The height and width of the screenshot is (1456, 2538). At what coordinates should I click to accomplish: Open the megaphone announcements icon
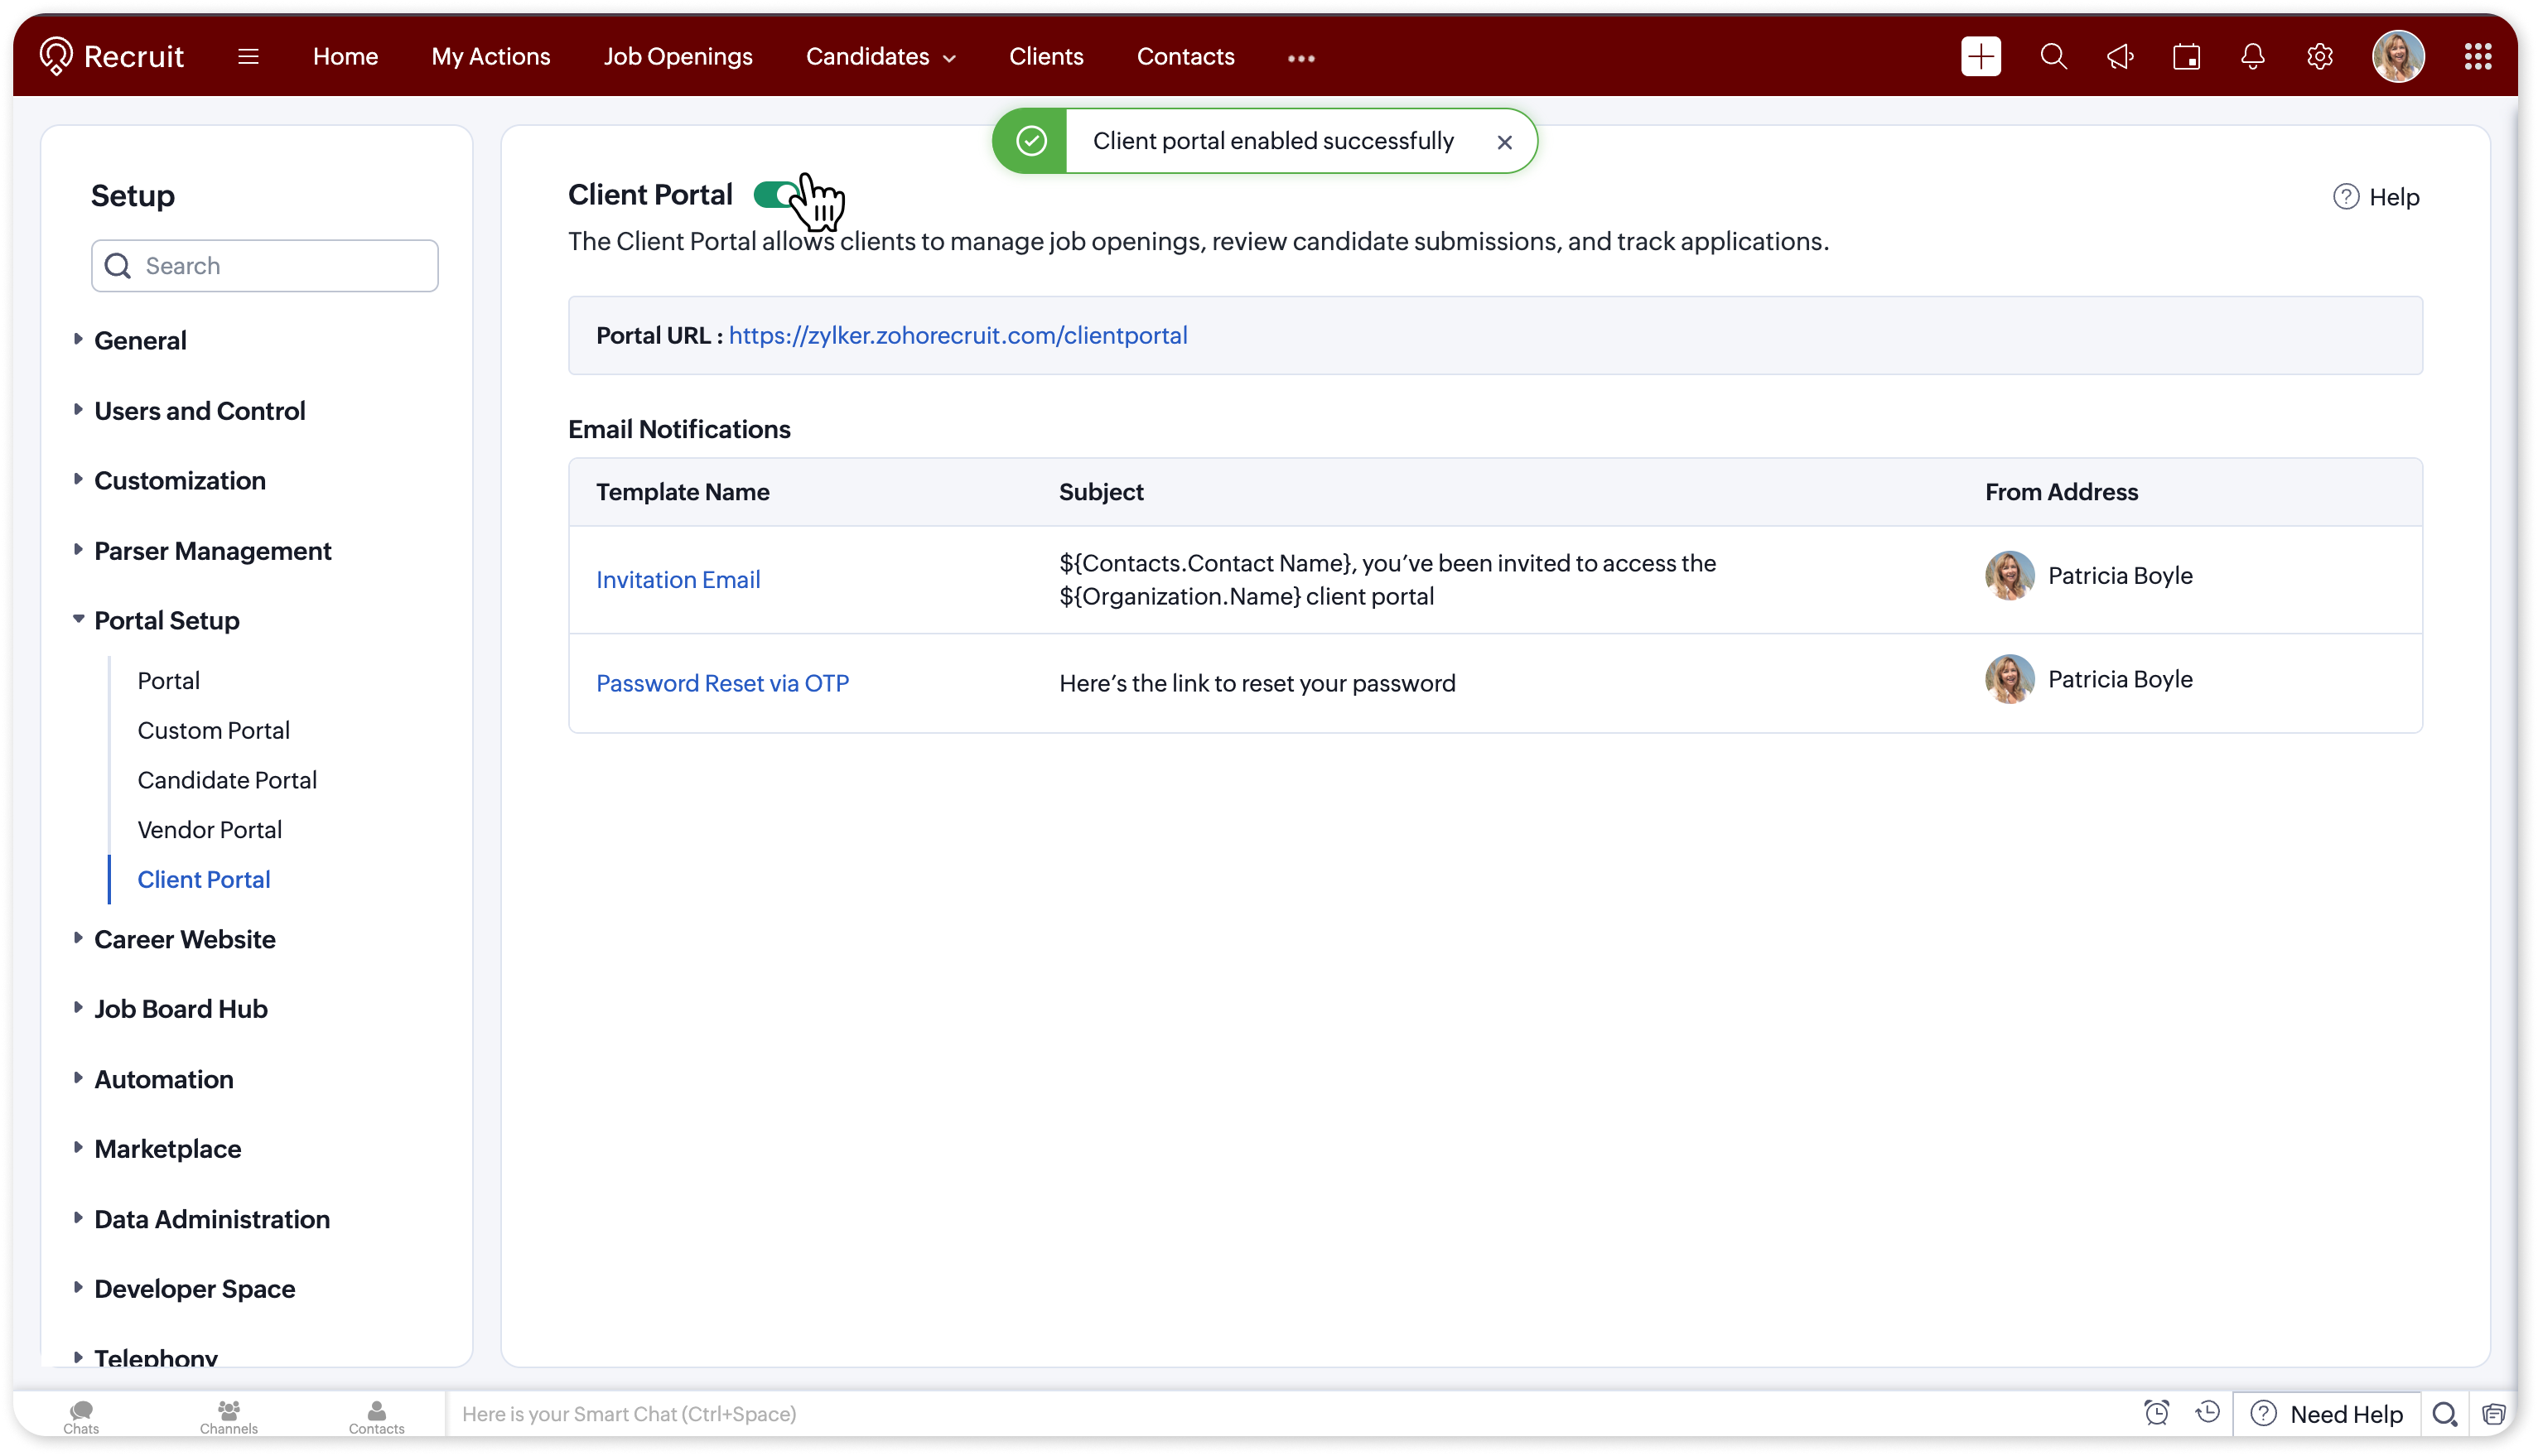[2120, 57]
